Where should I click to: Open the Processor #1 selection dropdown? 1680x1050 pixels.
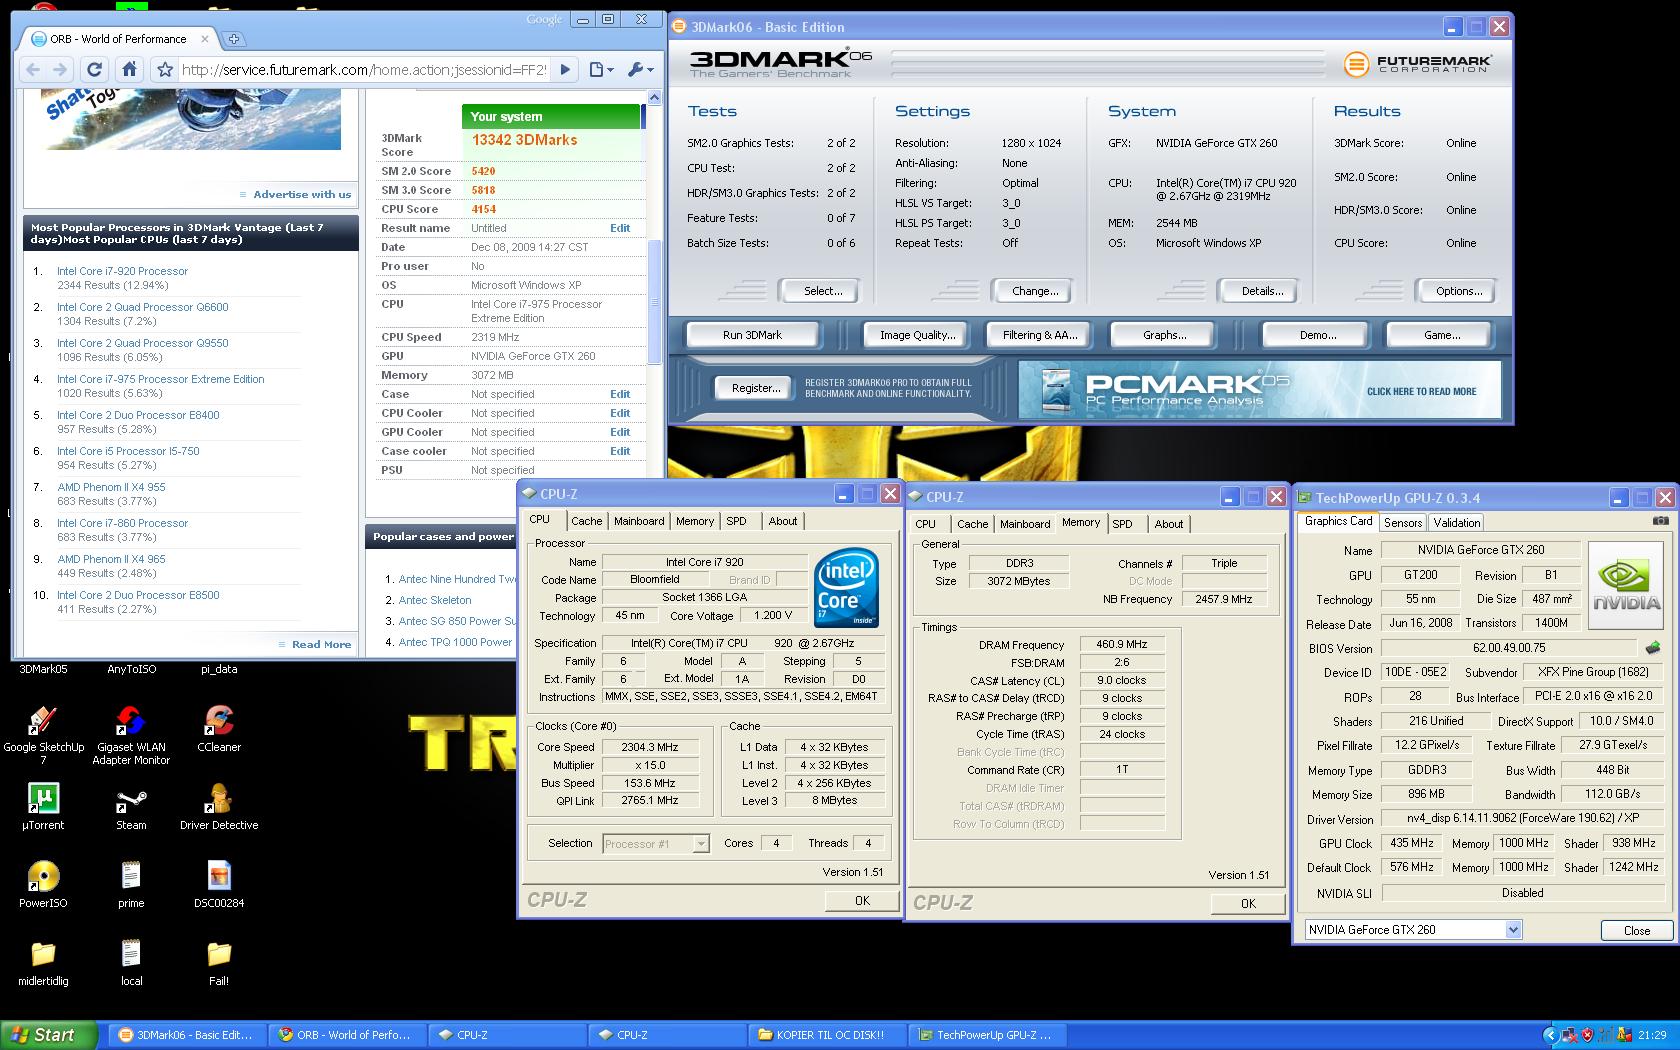click(x=701, y=844)
